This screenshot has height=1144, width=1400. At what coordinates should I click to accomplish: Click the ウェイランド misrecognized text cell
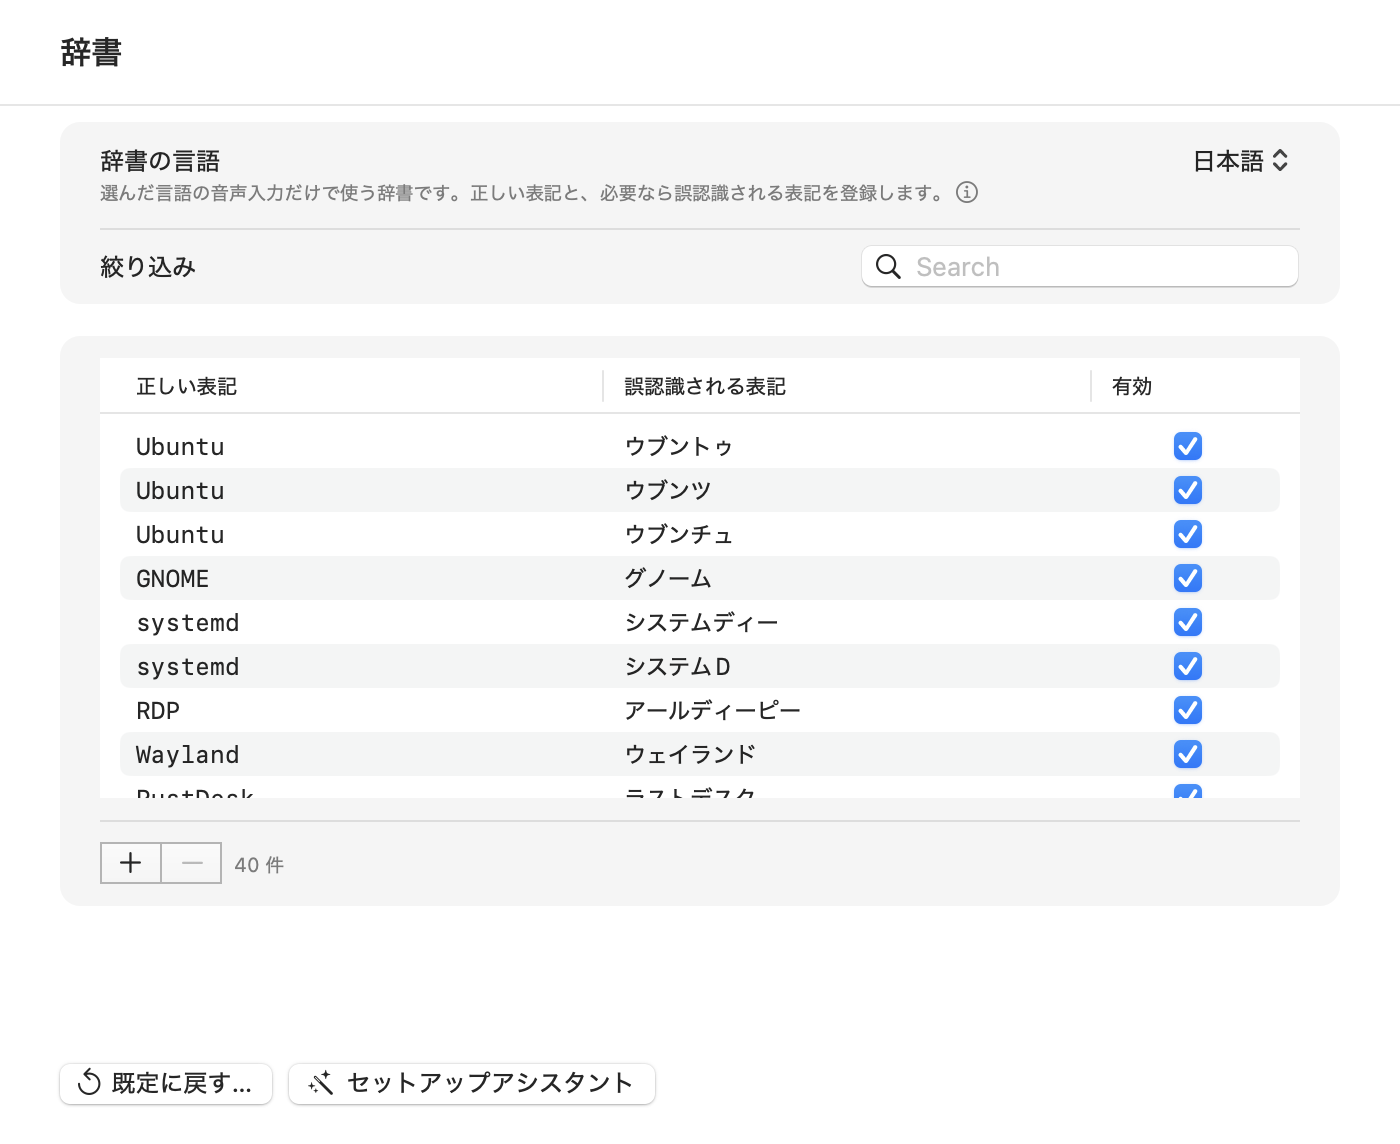pyautogui.click(x=690, y=754)
